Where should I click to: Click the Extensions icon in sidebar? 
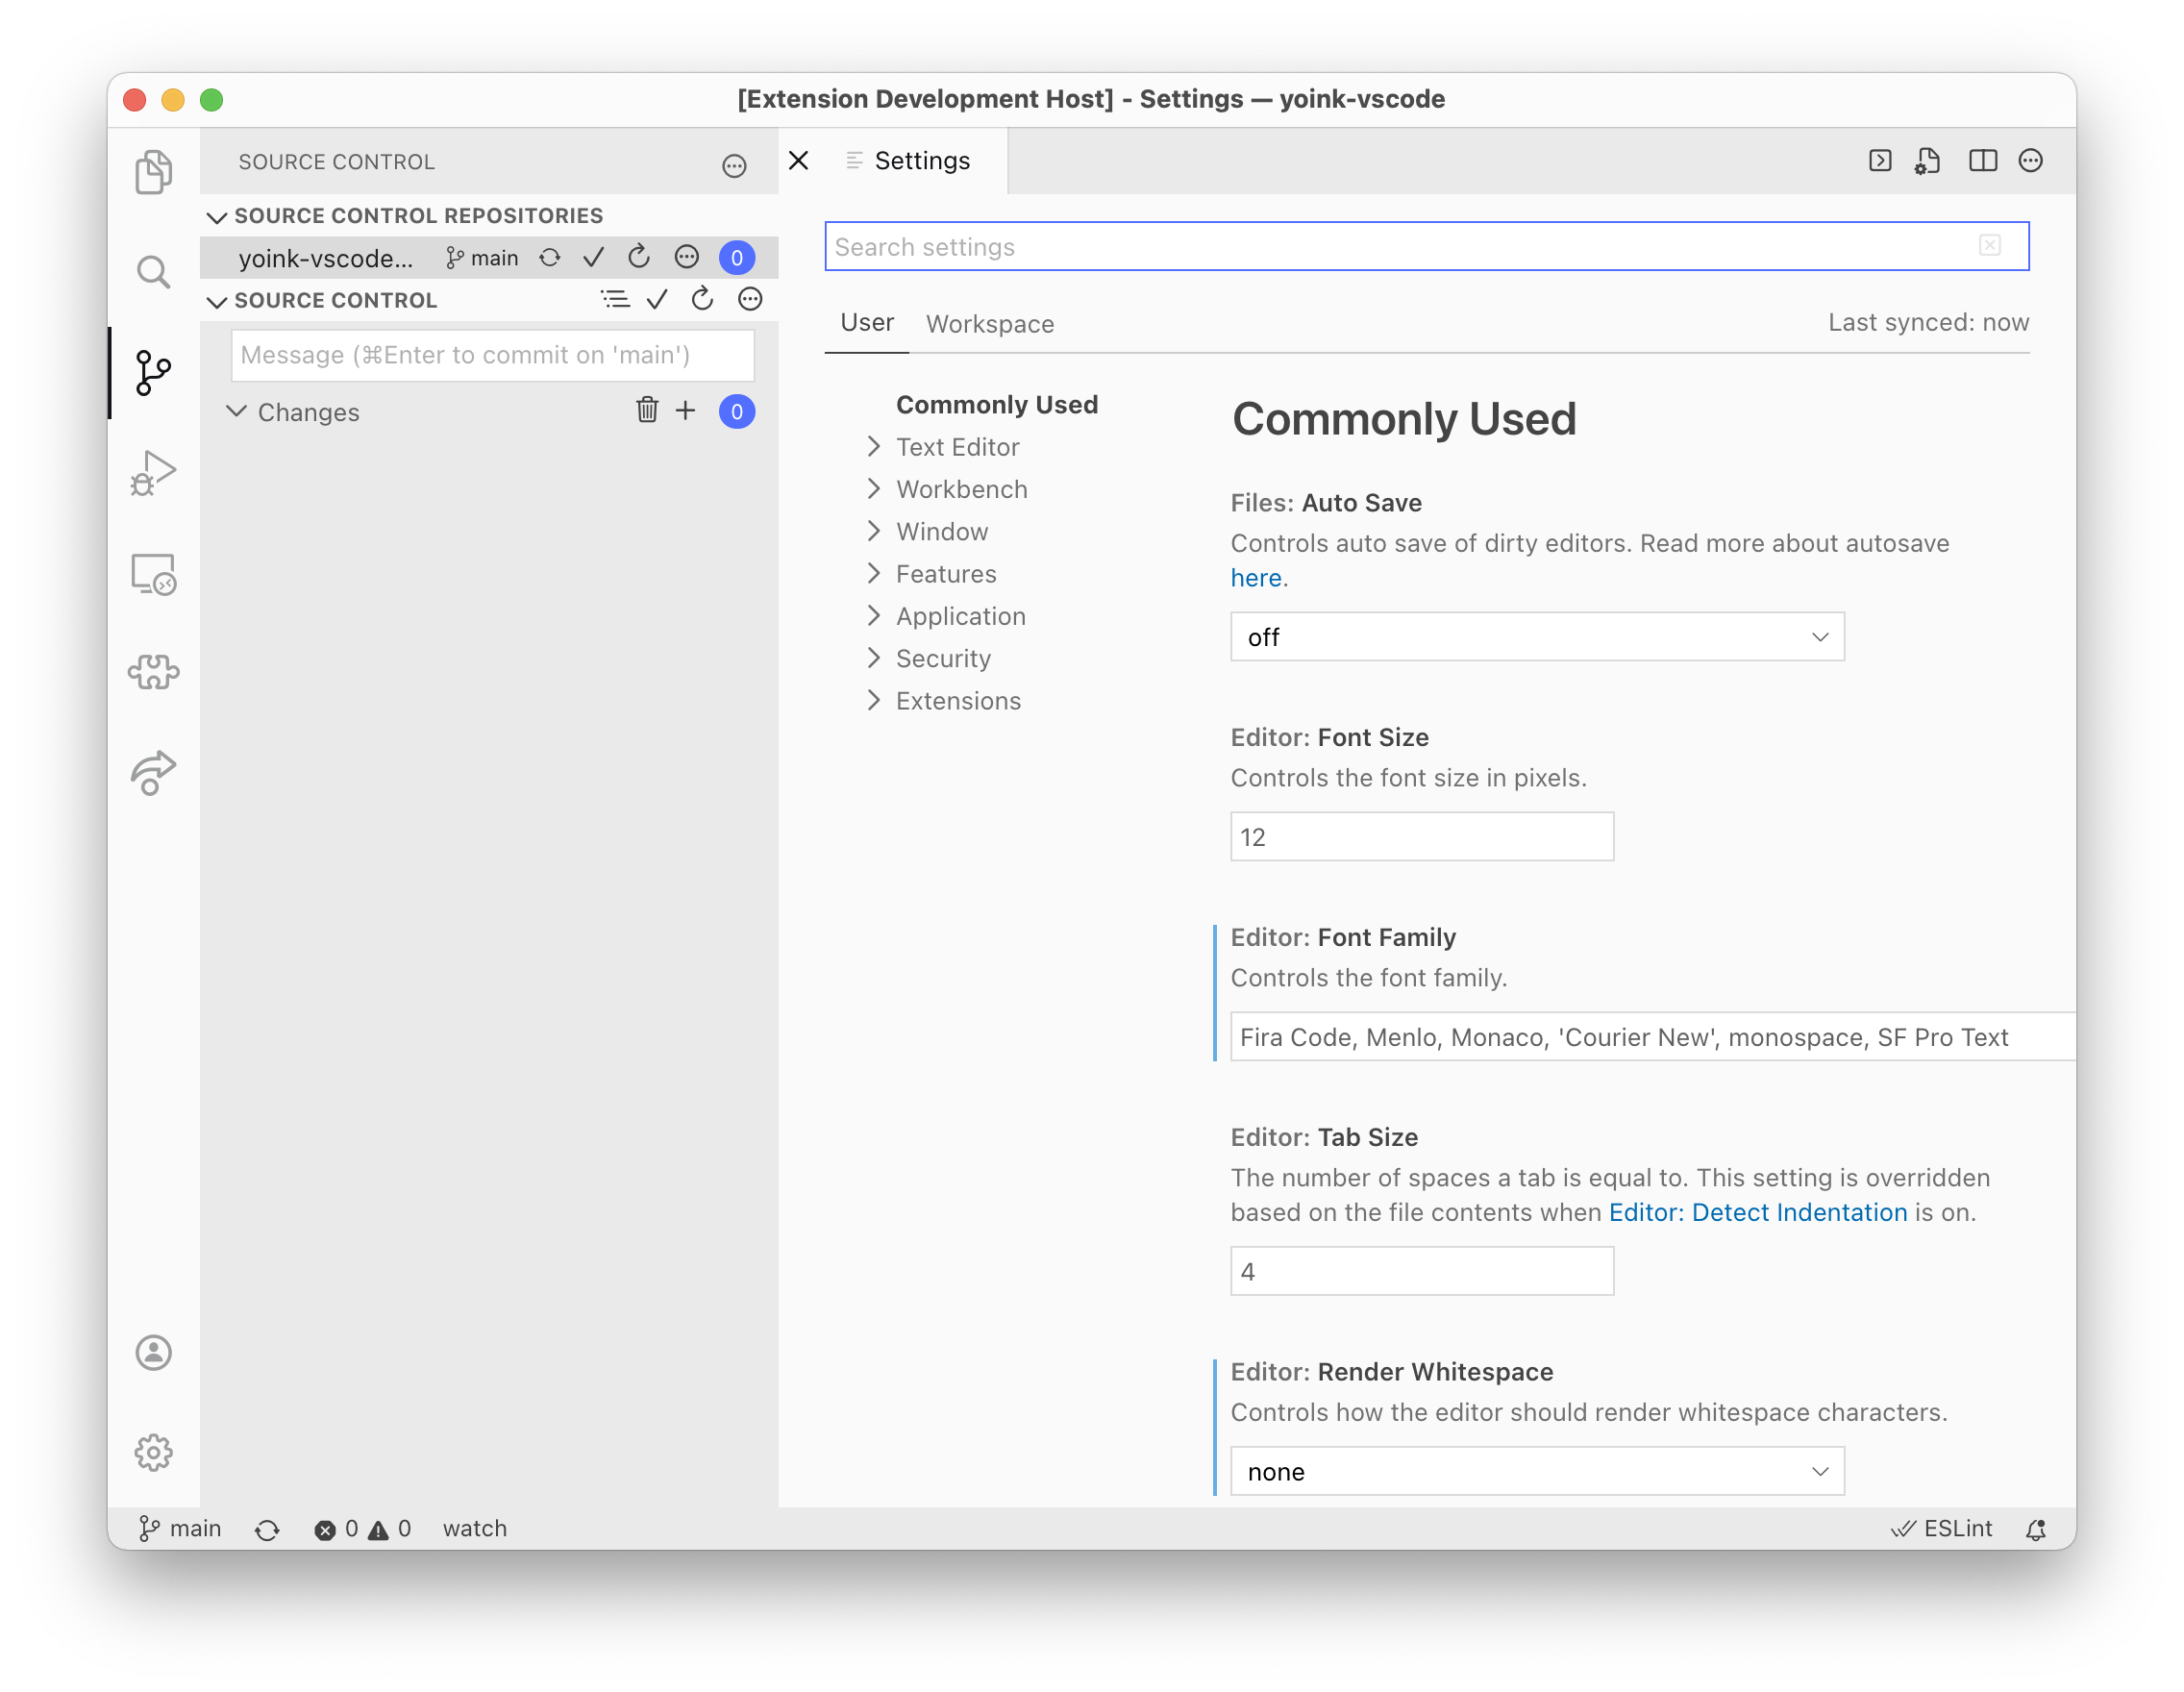153,672
